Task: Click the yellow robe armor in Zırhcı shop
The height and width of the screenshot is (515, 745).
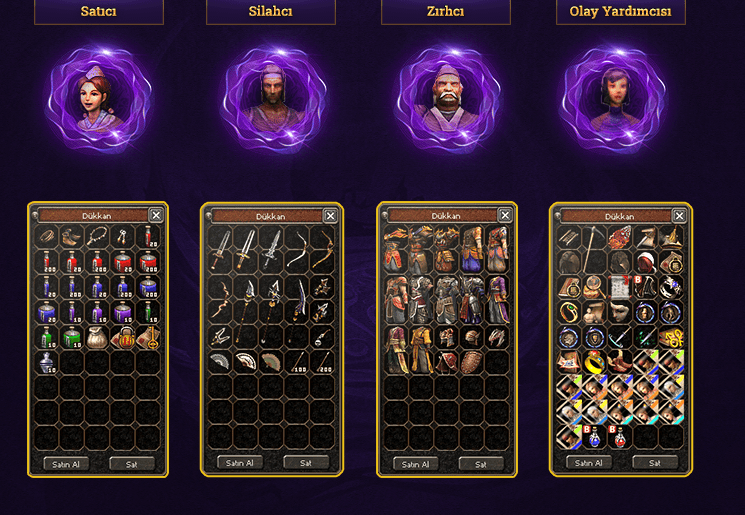Action: [421, 349]
